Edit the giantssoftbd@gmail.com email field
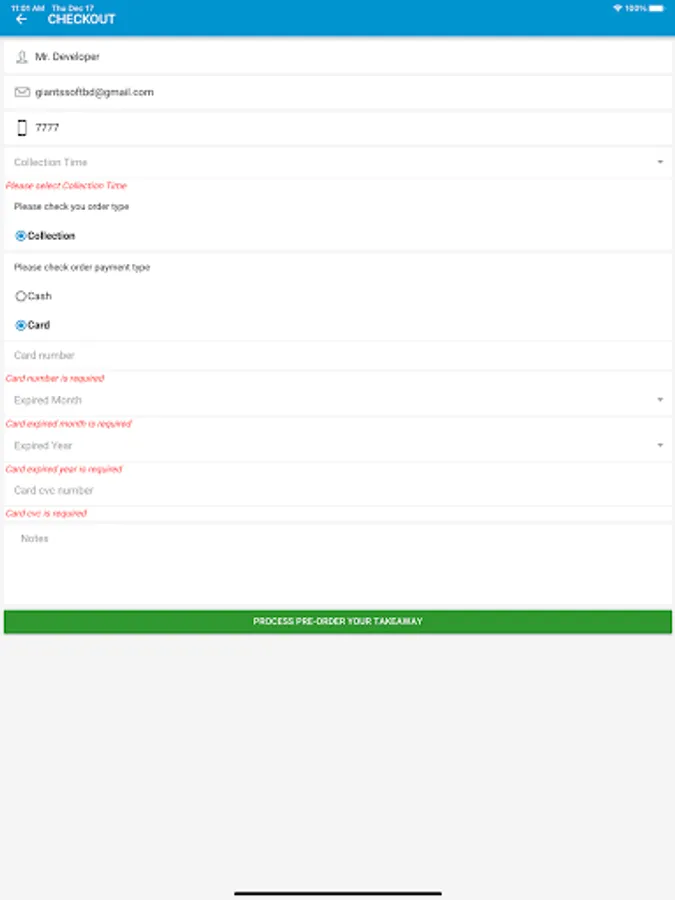 click(x=338, y=92)
